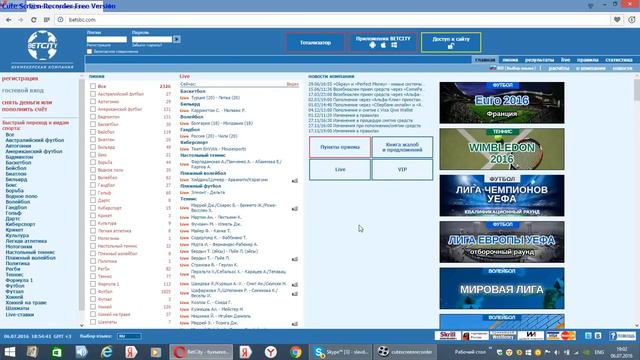Open Google Chrome from taskbar
This screenshot has width=640, height=360.
(296, 352)
